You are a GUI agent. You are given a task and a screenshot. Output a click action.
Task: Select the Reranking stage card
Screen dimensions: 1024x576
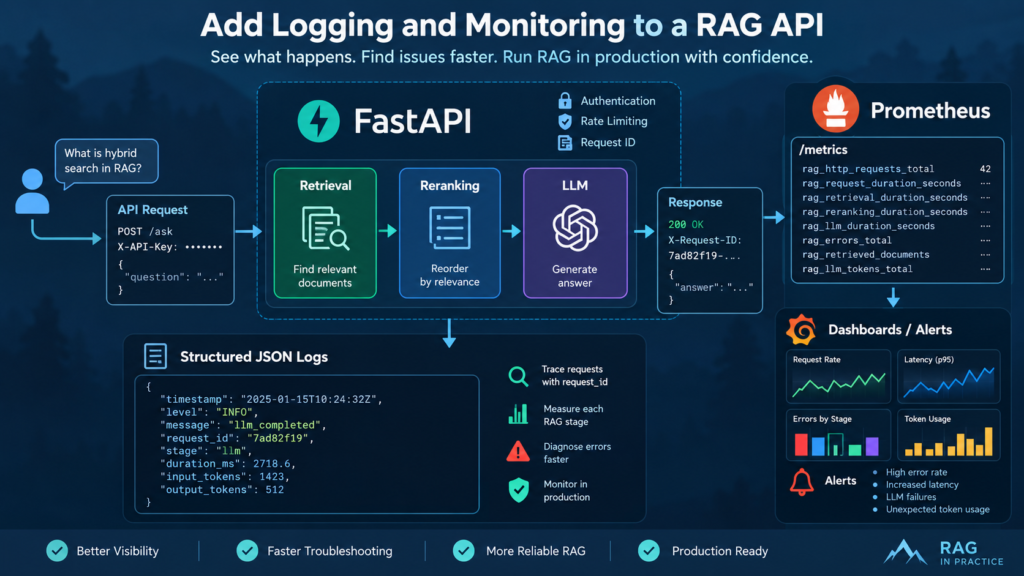pyautogui.click(x=449, y=233)
